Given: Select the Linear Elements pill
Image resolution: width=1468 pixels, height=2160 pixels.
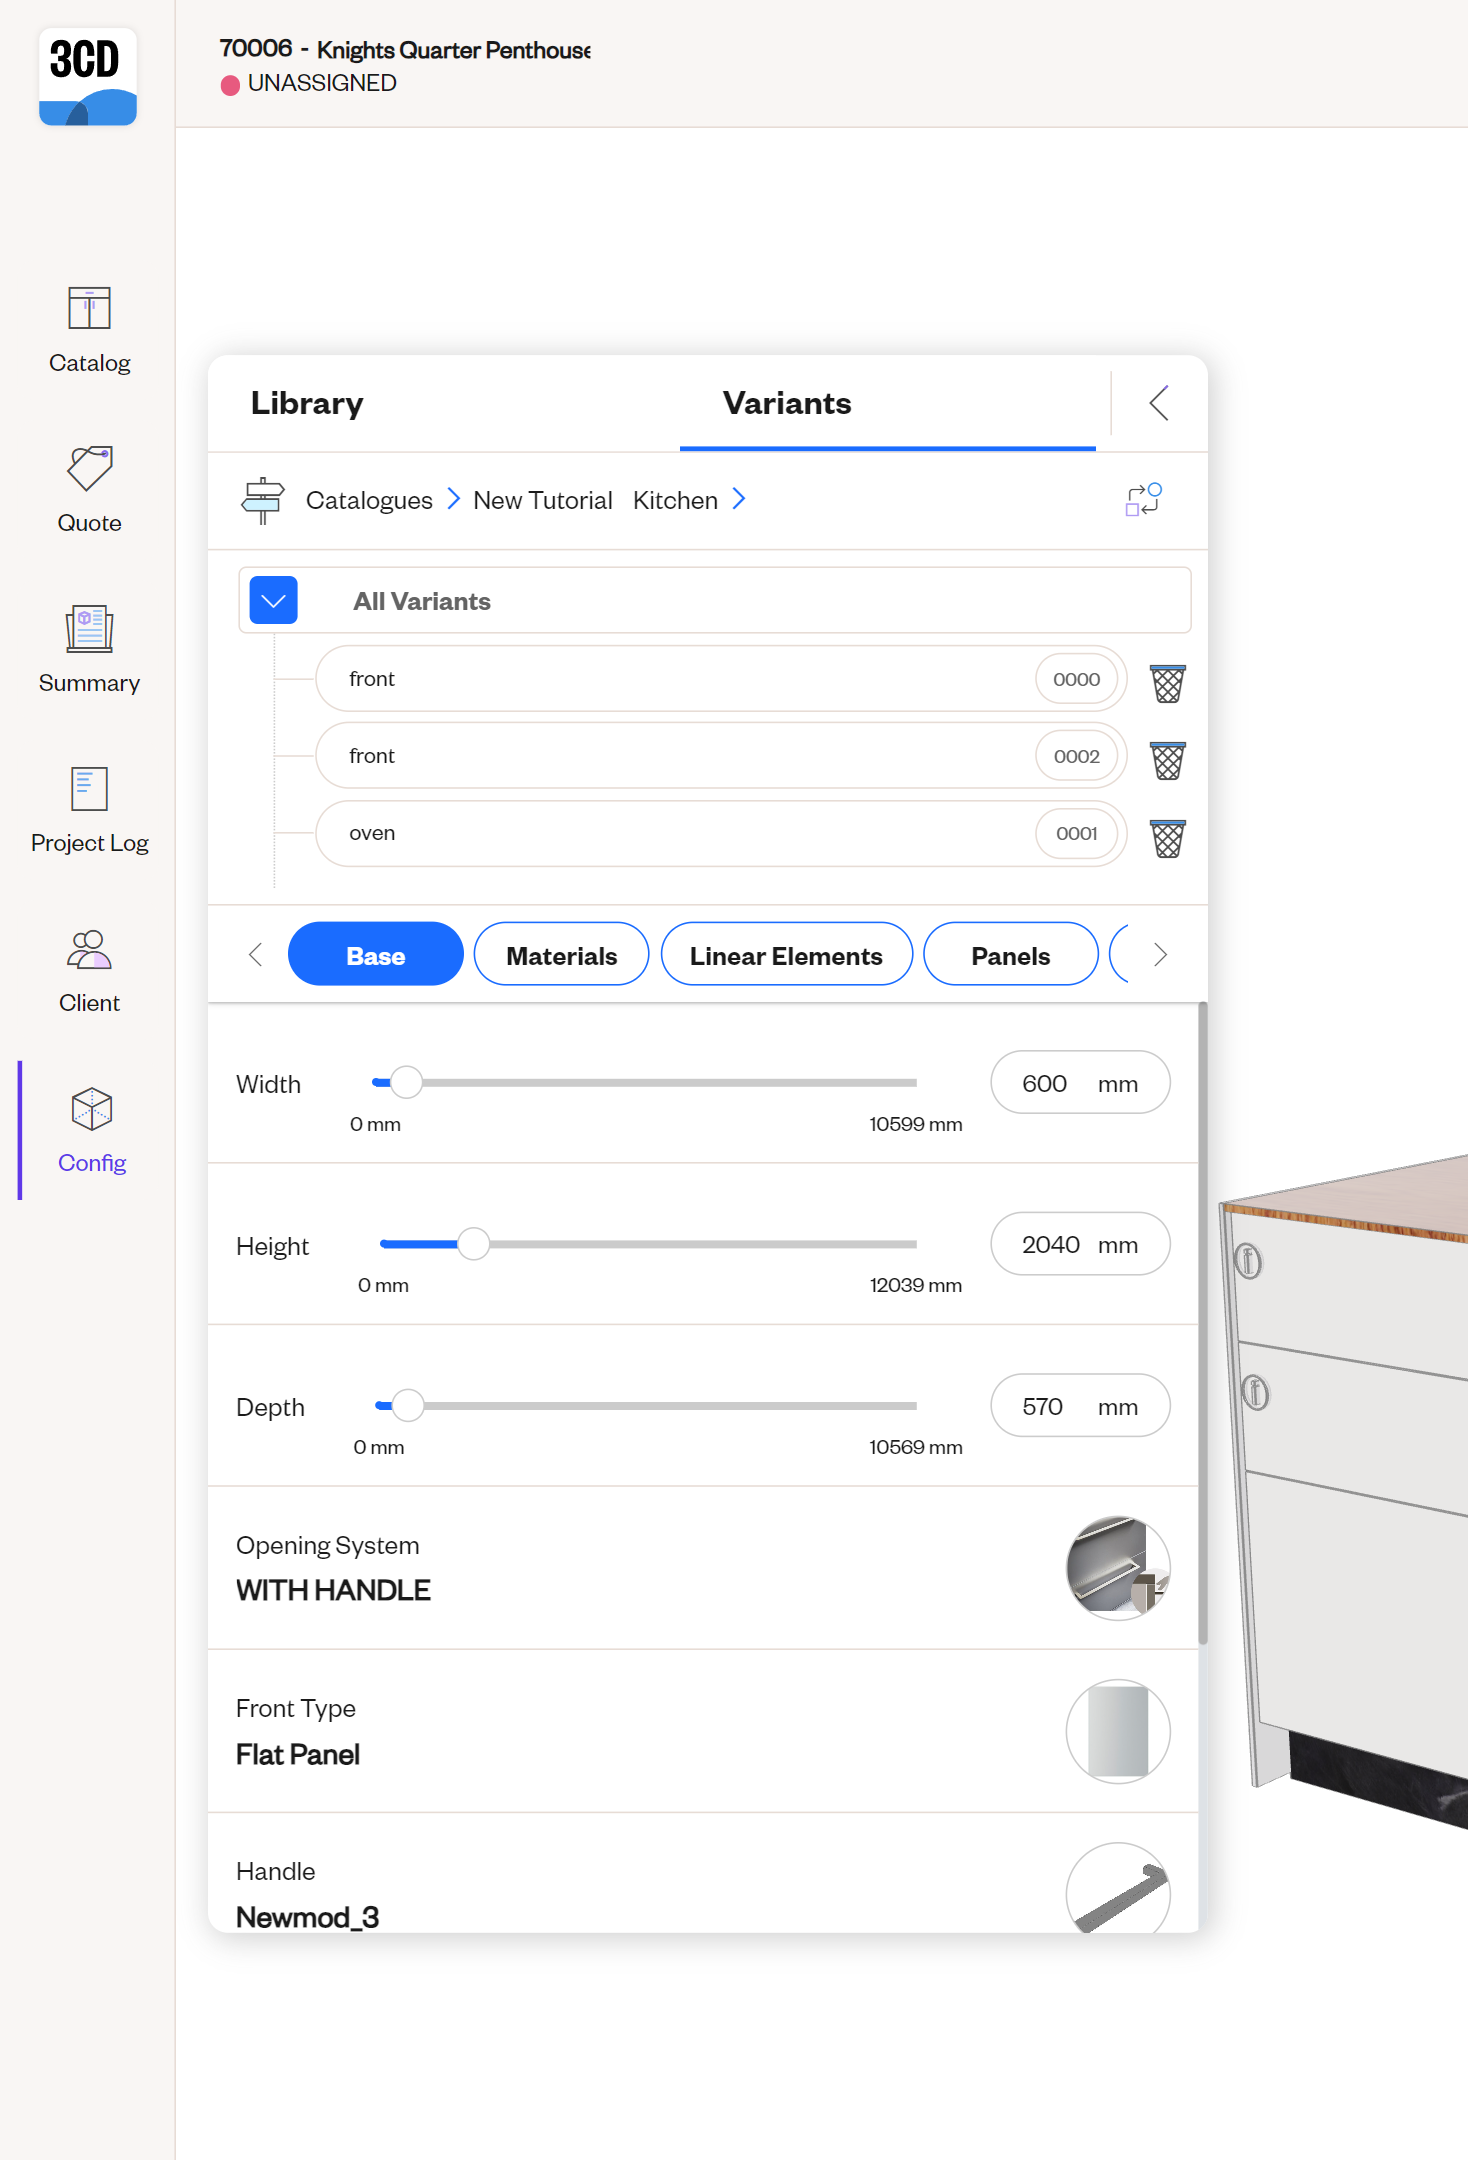Looking at the screenshot, I should [786, 955].
